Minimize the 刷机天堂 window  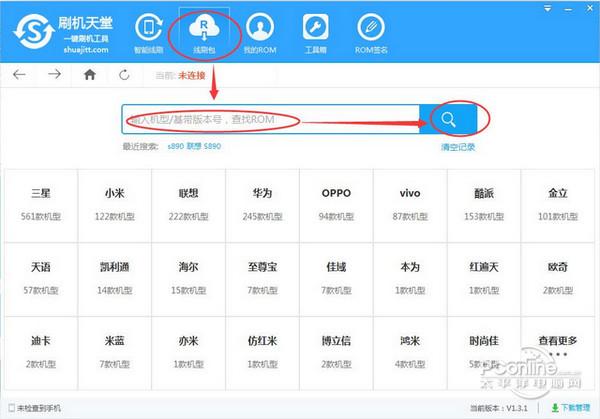(x=569, y=9)
